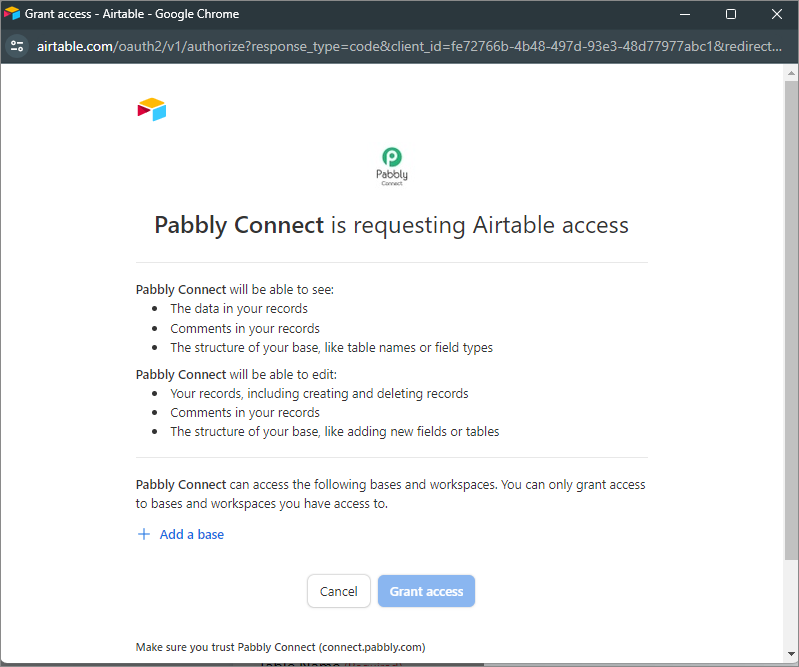Click the scrollbar down arrow
This screenshot has height=667, width=799.
[791, 654]
